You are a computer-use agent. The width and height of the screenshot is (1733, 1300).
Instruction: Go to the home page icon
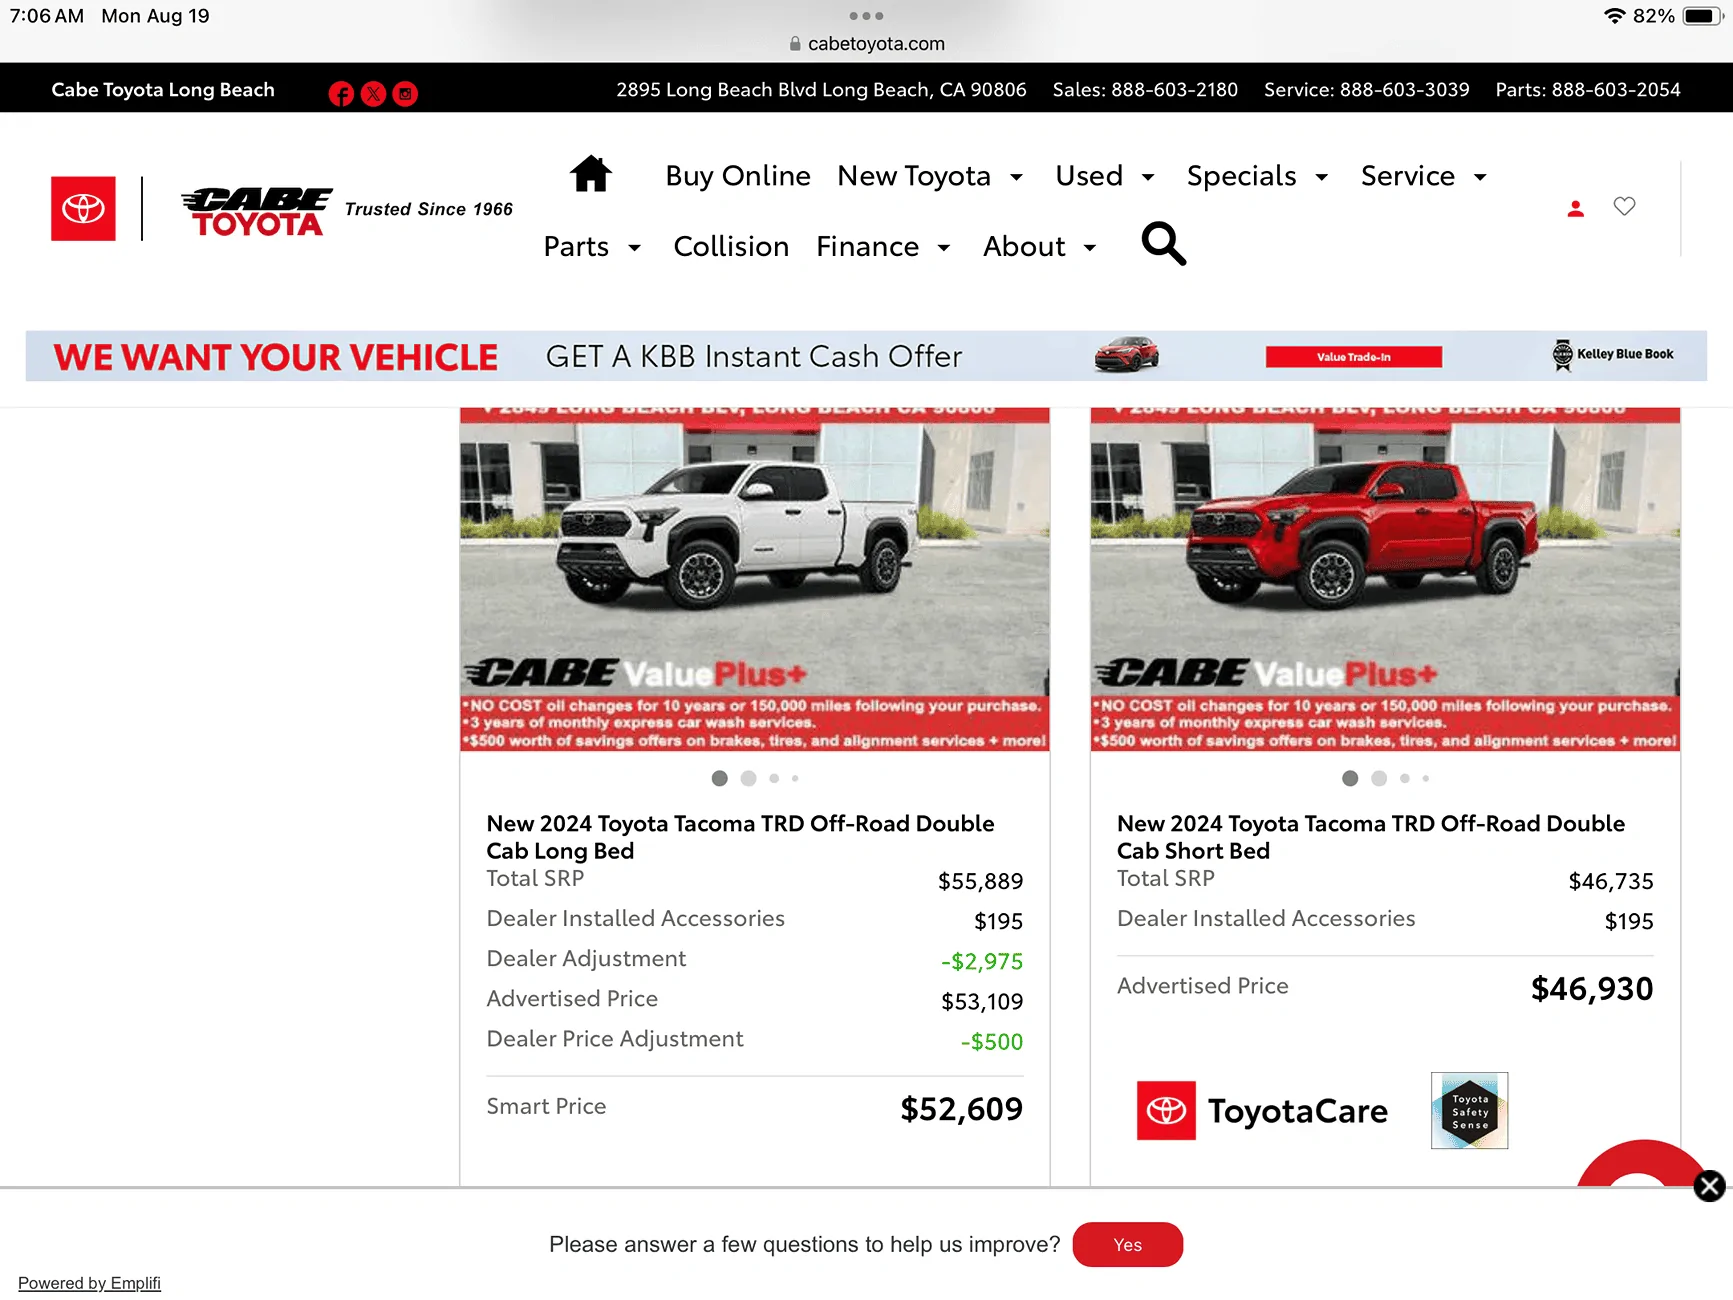[590, 174]
